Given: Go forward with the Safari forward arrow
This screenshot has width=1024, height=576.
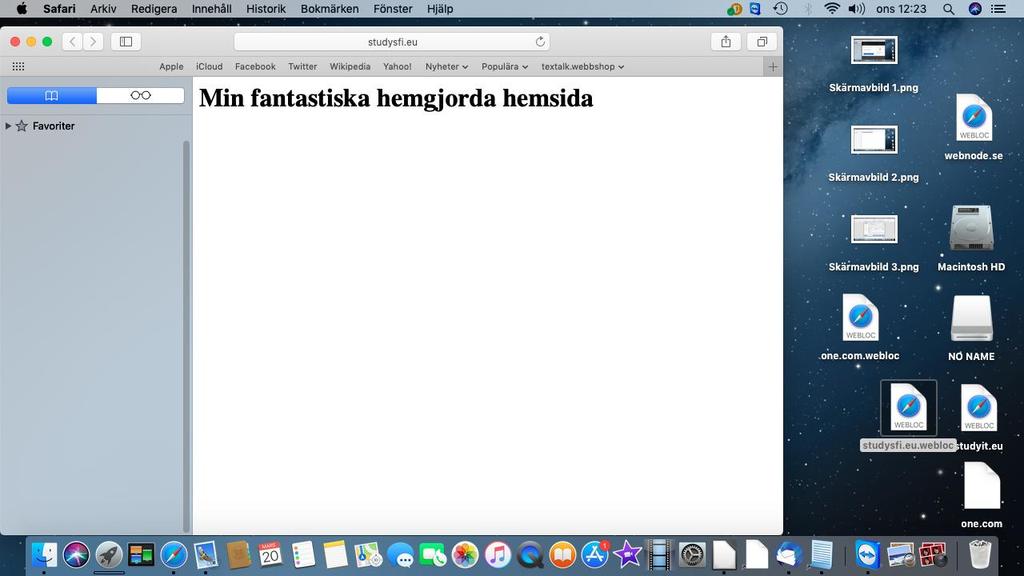Looking at the screenshot, I should [x=93, y=42].
